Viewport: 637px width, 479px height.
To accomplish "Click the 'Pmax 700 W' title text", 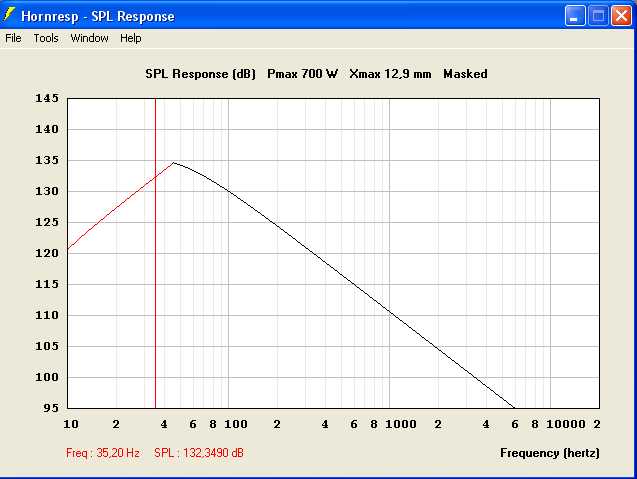I will coord(302,74).
